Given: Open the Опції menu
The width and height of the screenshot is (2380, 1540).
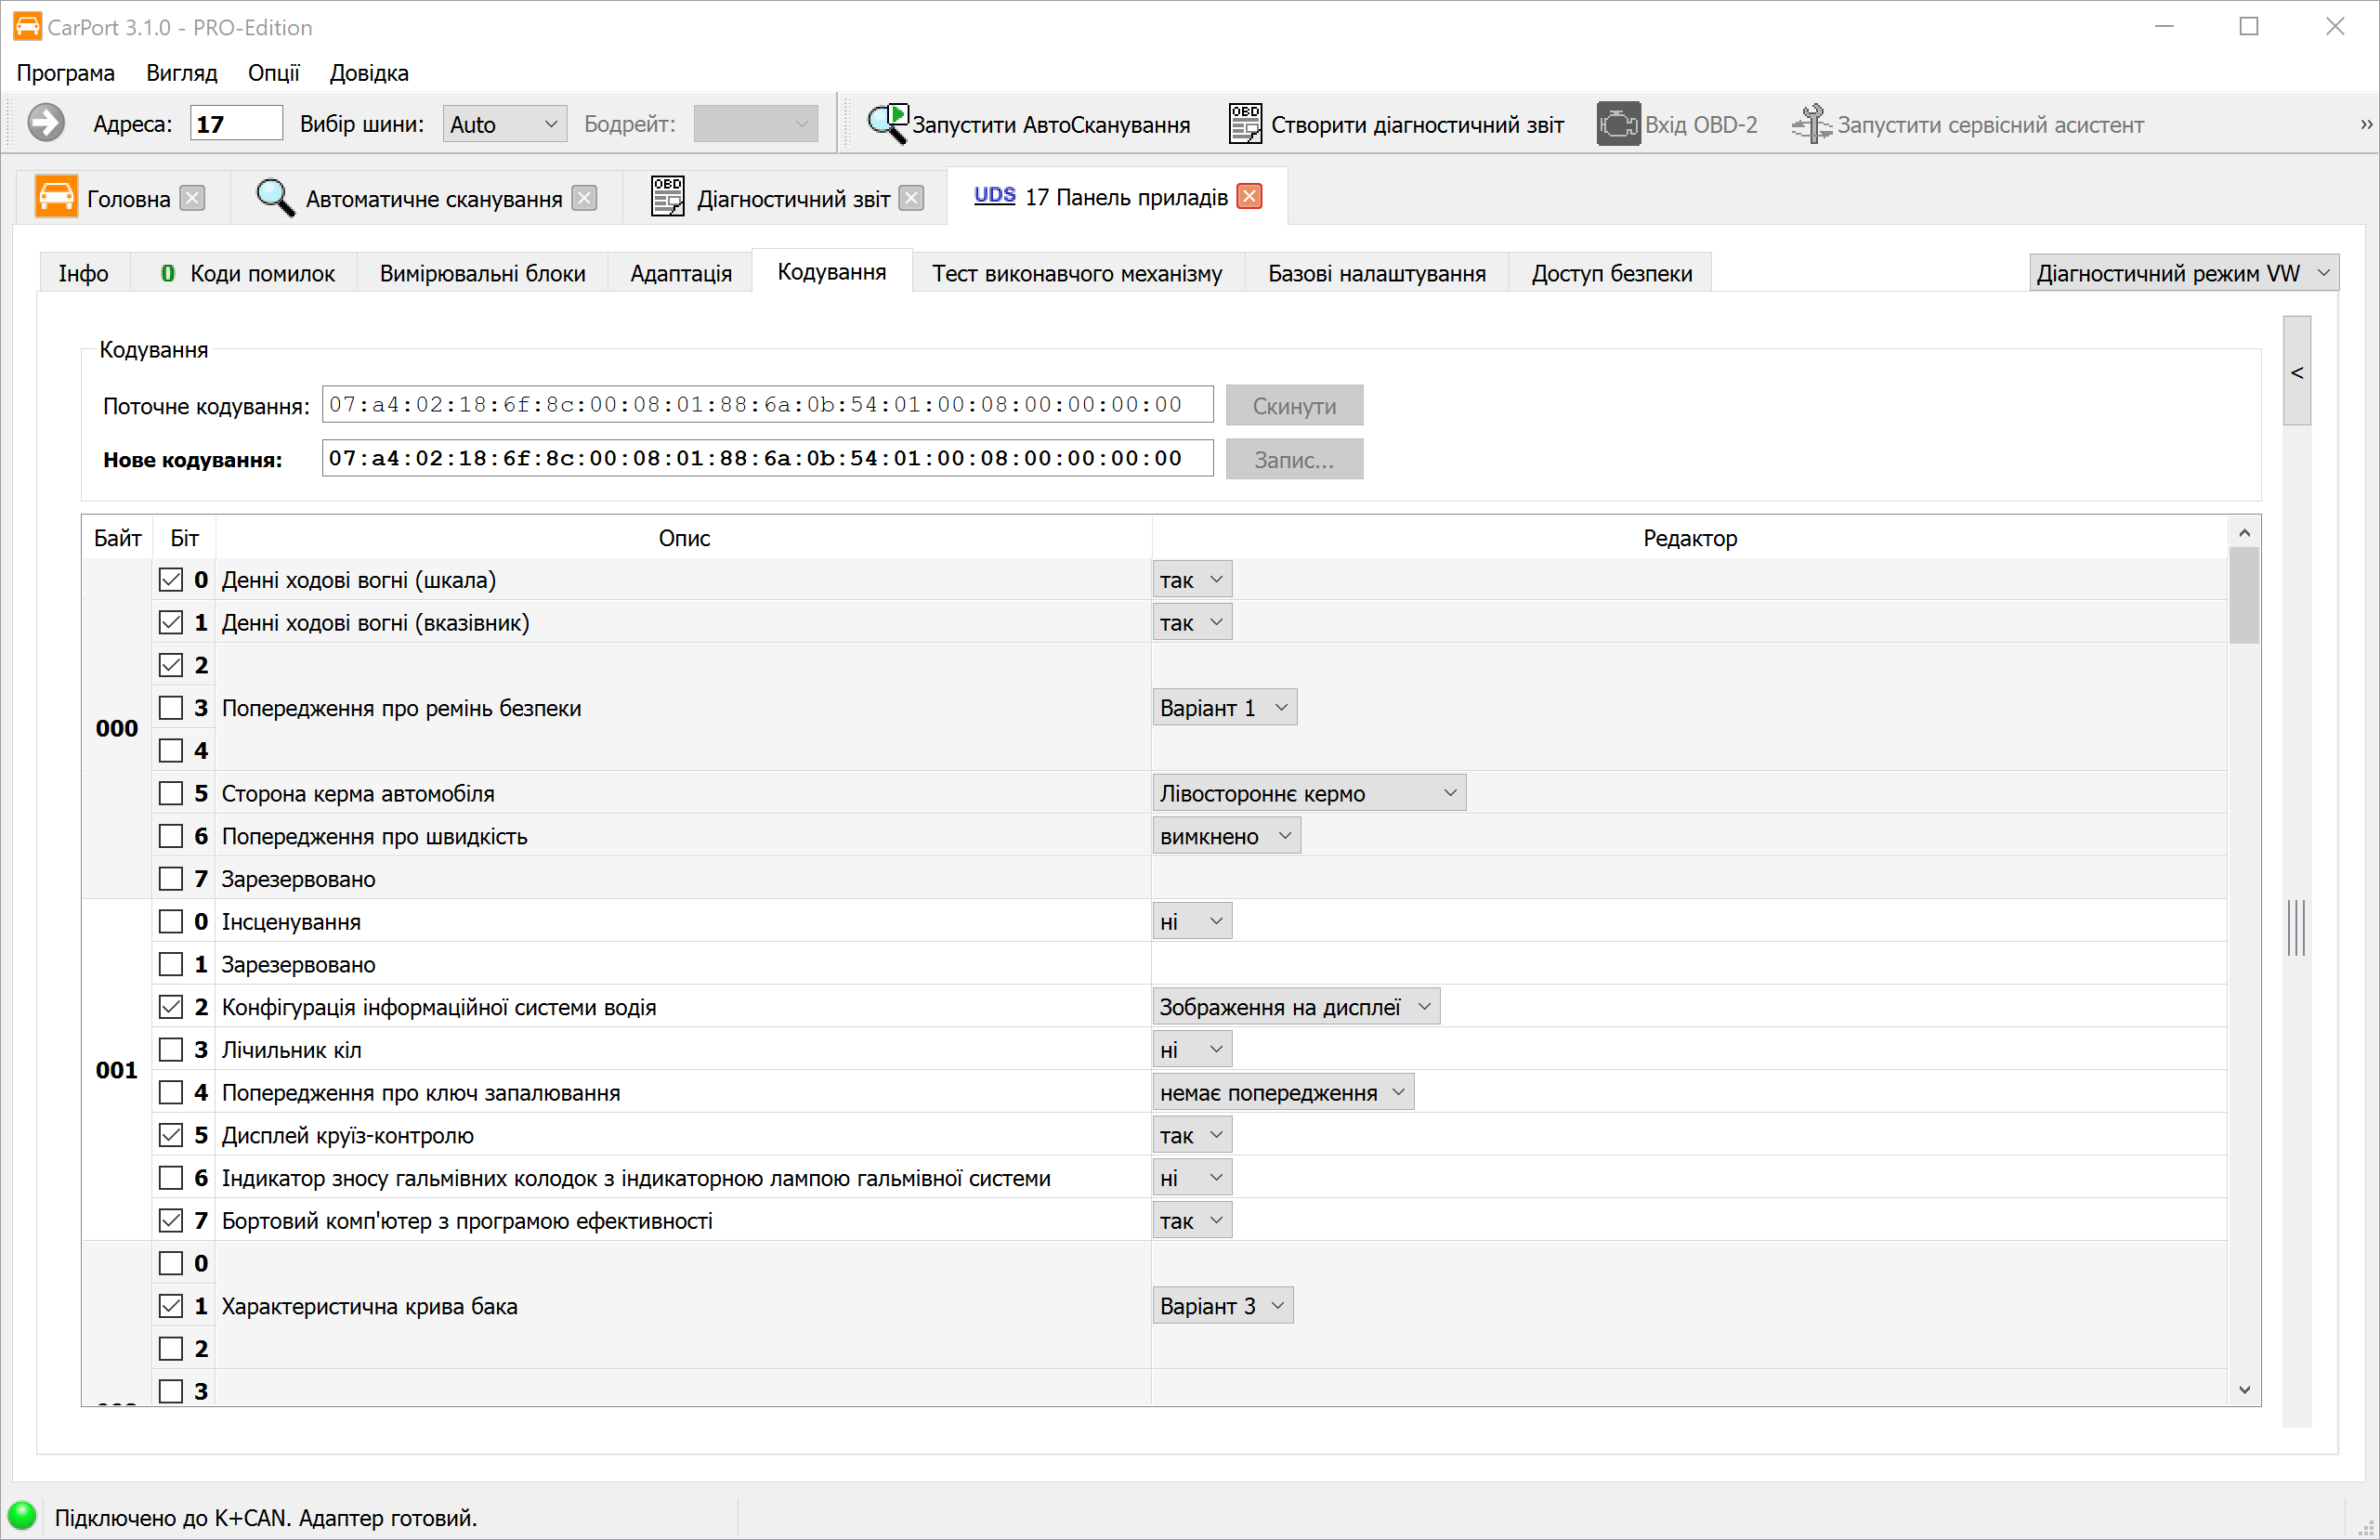Looking at the screenshot, I should pyautogui.click(x=273, y=73).
